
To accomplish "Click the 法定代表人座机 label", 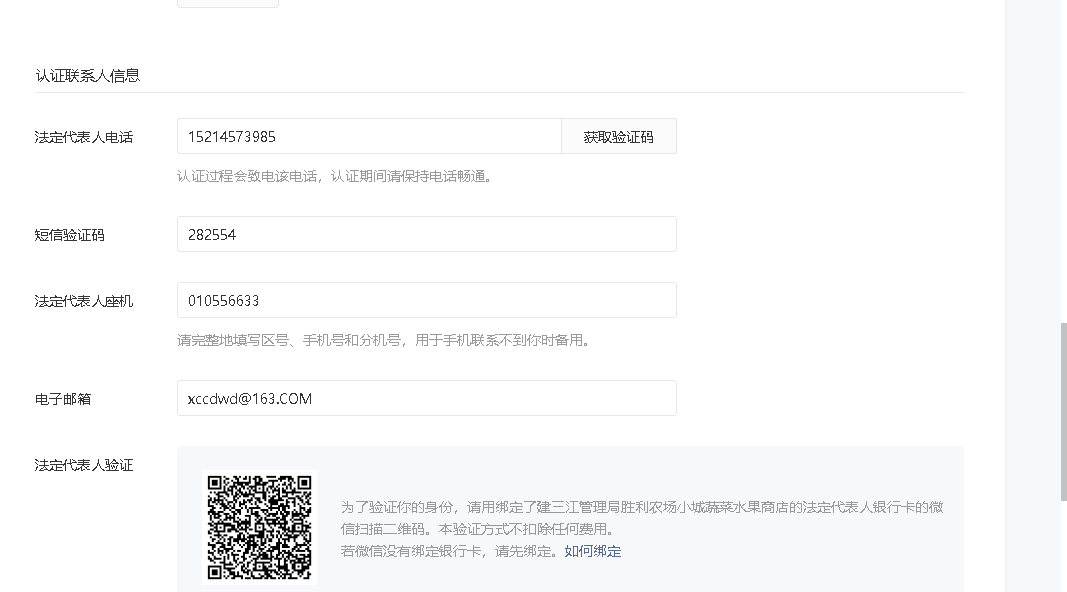I will point(84,301).
